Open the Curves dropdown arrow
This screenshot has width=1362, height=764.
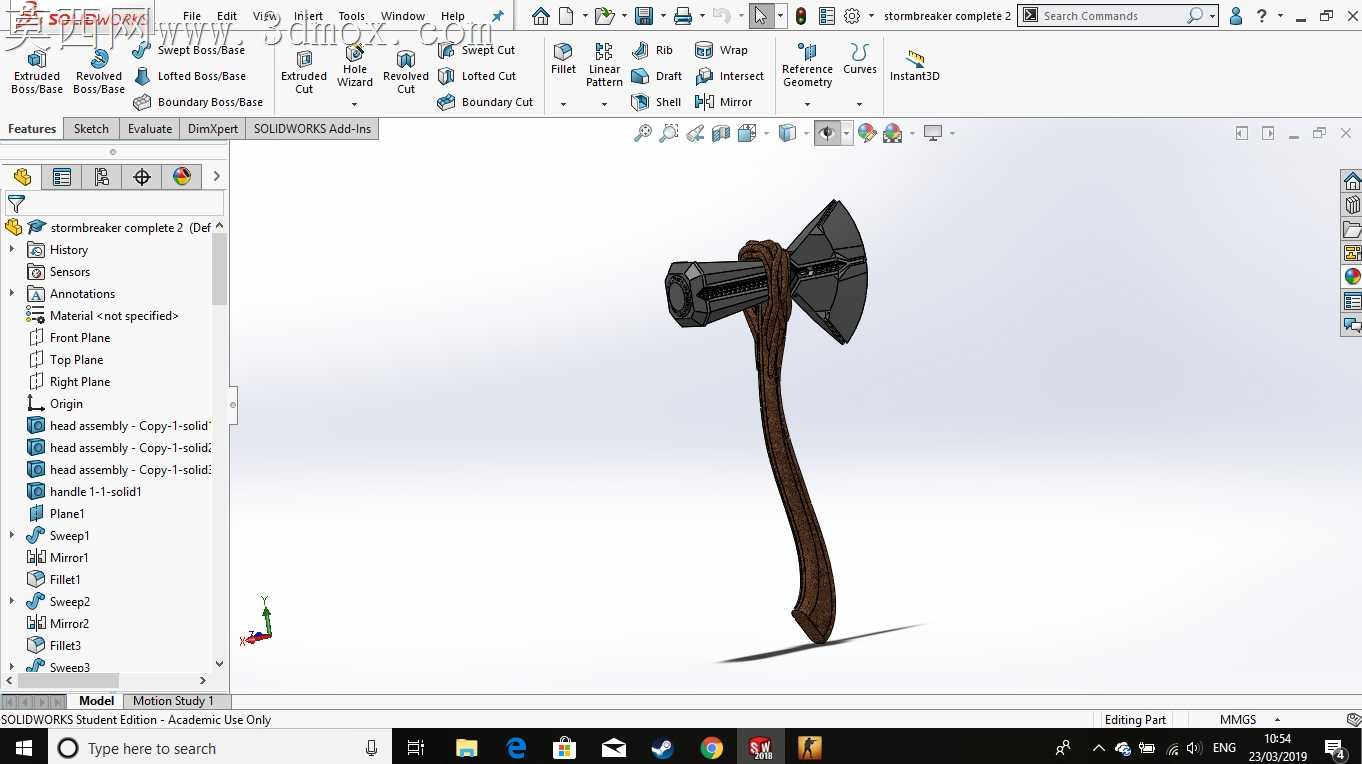pos(859,104)
